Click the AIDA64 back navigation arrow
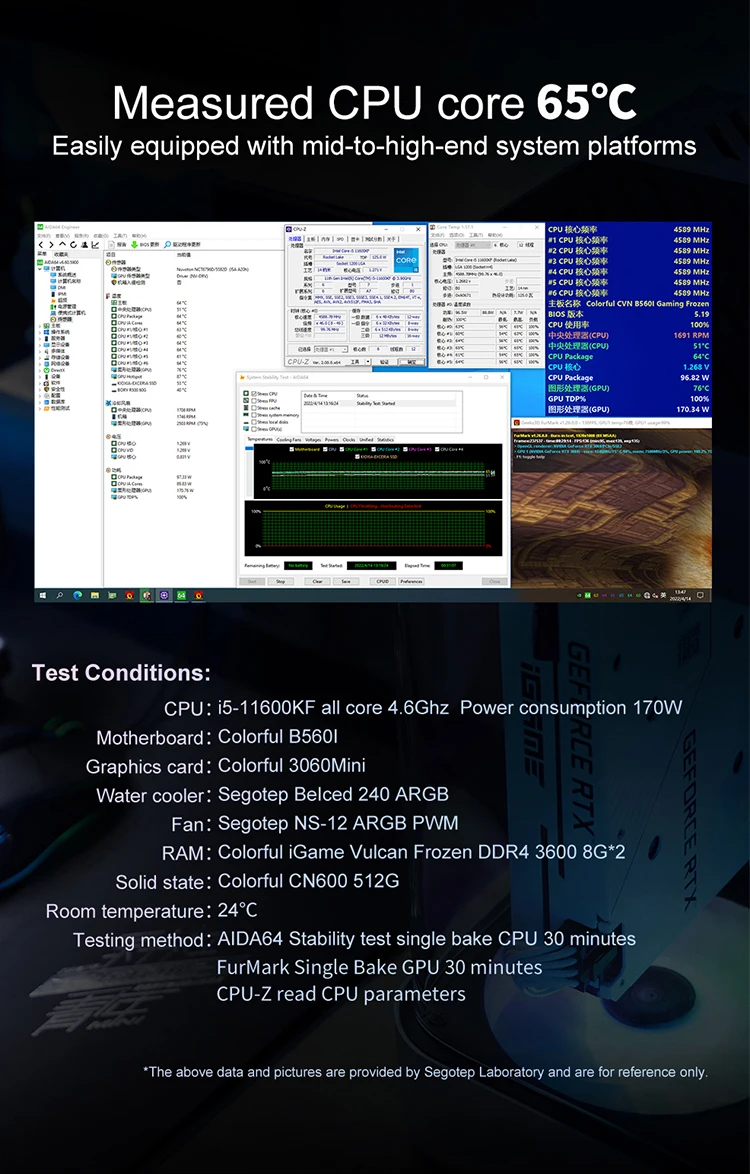Image resolution: width=750 pixels, height=1174 pixels. pos(42,244)
